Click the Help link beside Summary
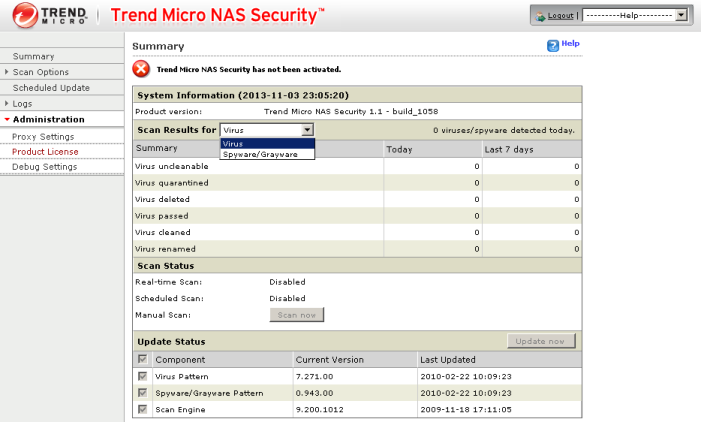The height and width of the screenshot is (422, 701). click(x=570, y=43)
